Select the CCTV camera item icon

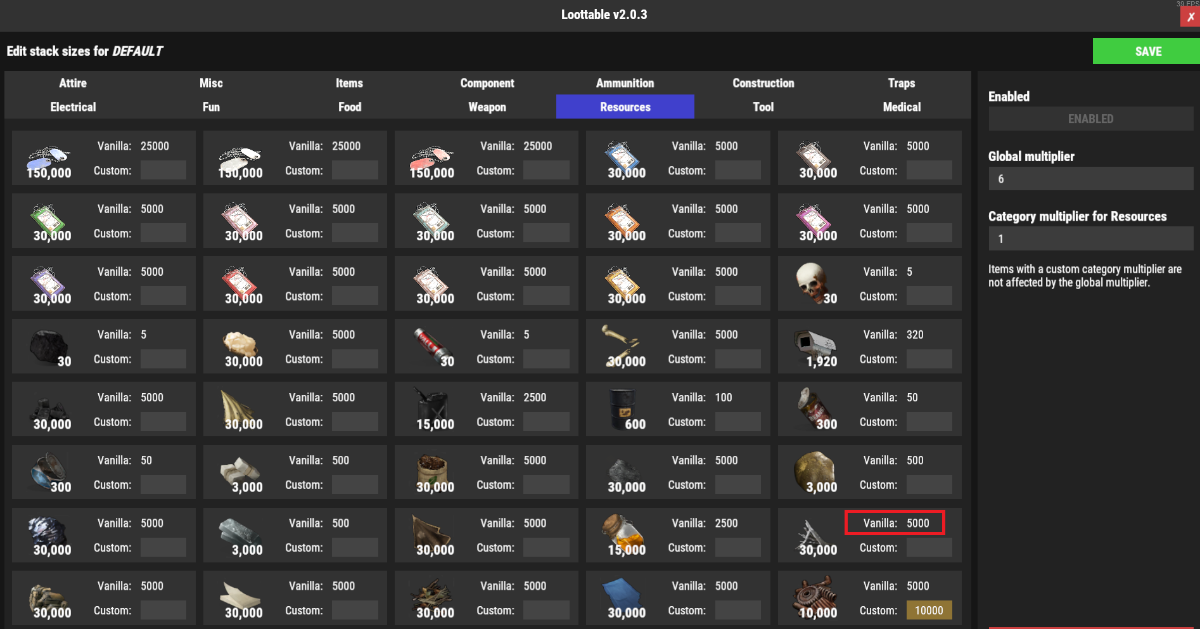[x=814, y=345]
